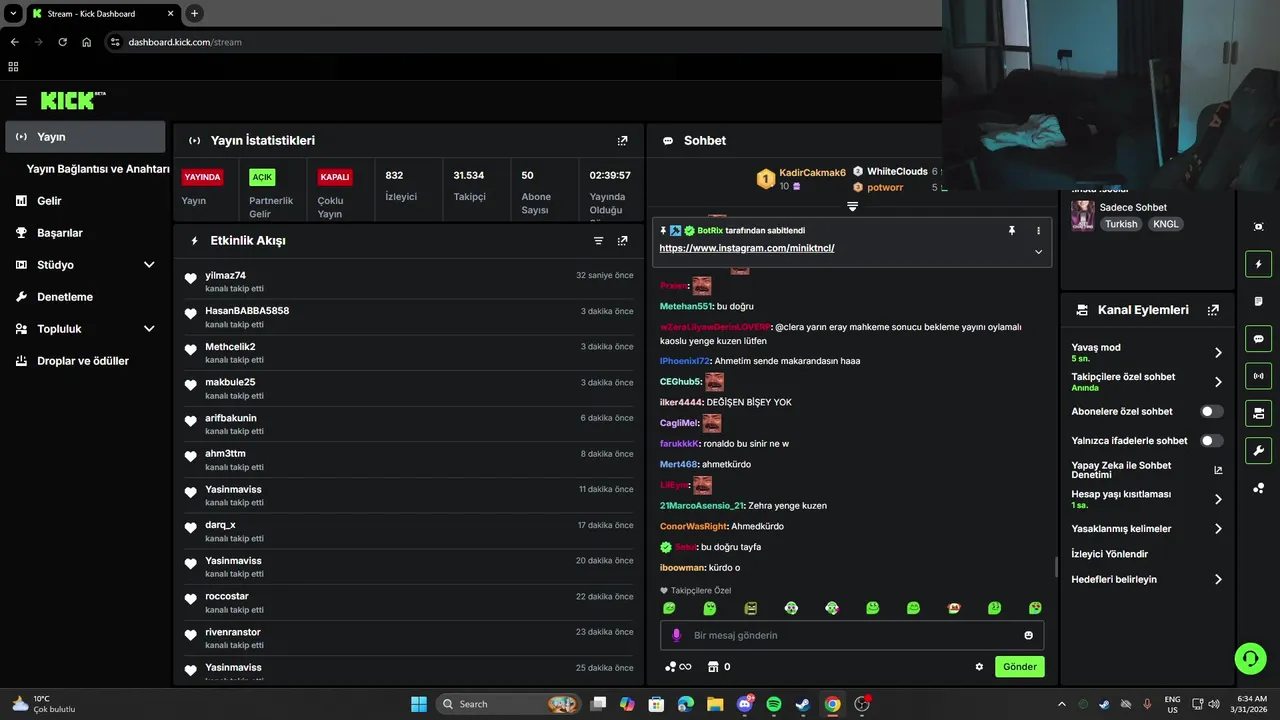This screenshot has height=720, width=1280.
Task: Open Hedefleri belirleyin arrow
Action: point(1218,579)
